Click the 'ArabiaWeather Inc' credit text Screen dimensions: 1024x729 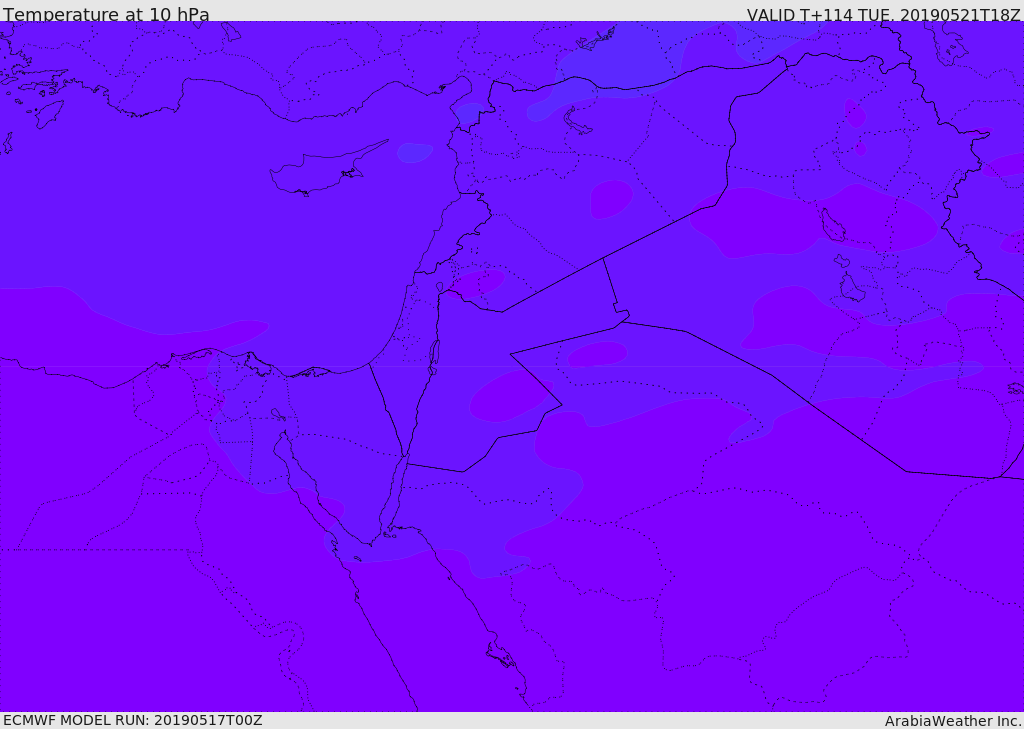click(953, 721)
